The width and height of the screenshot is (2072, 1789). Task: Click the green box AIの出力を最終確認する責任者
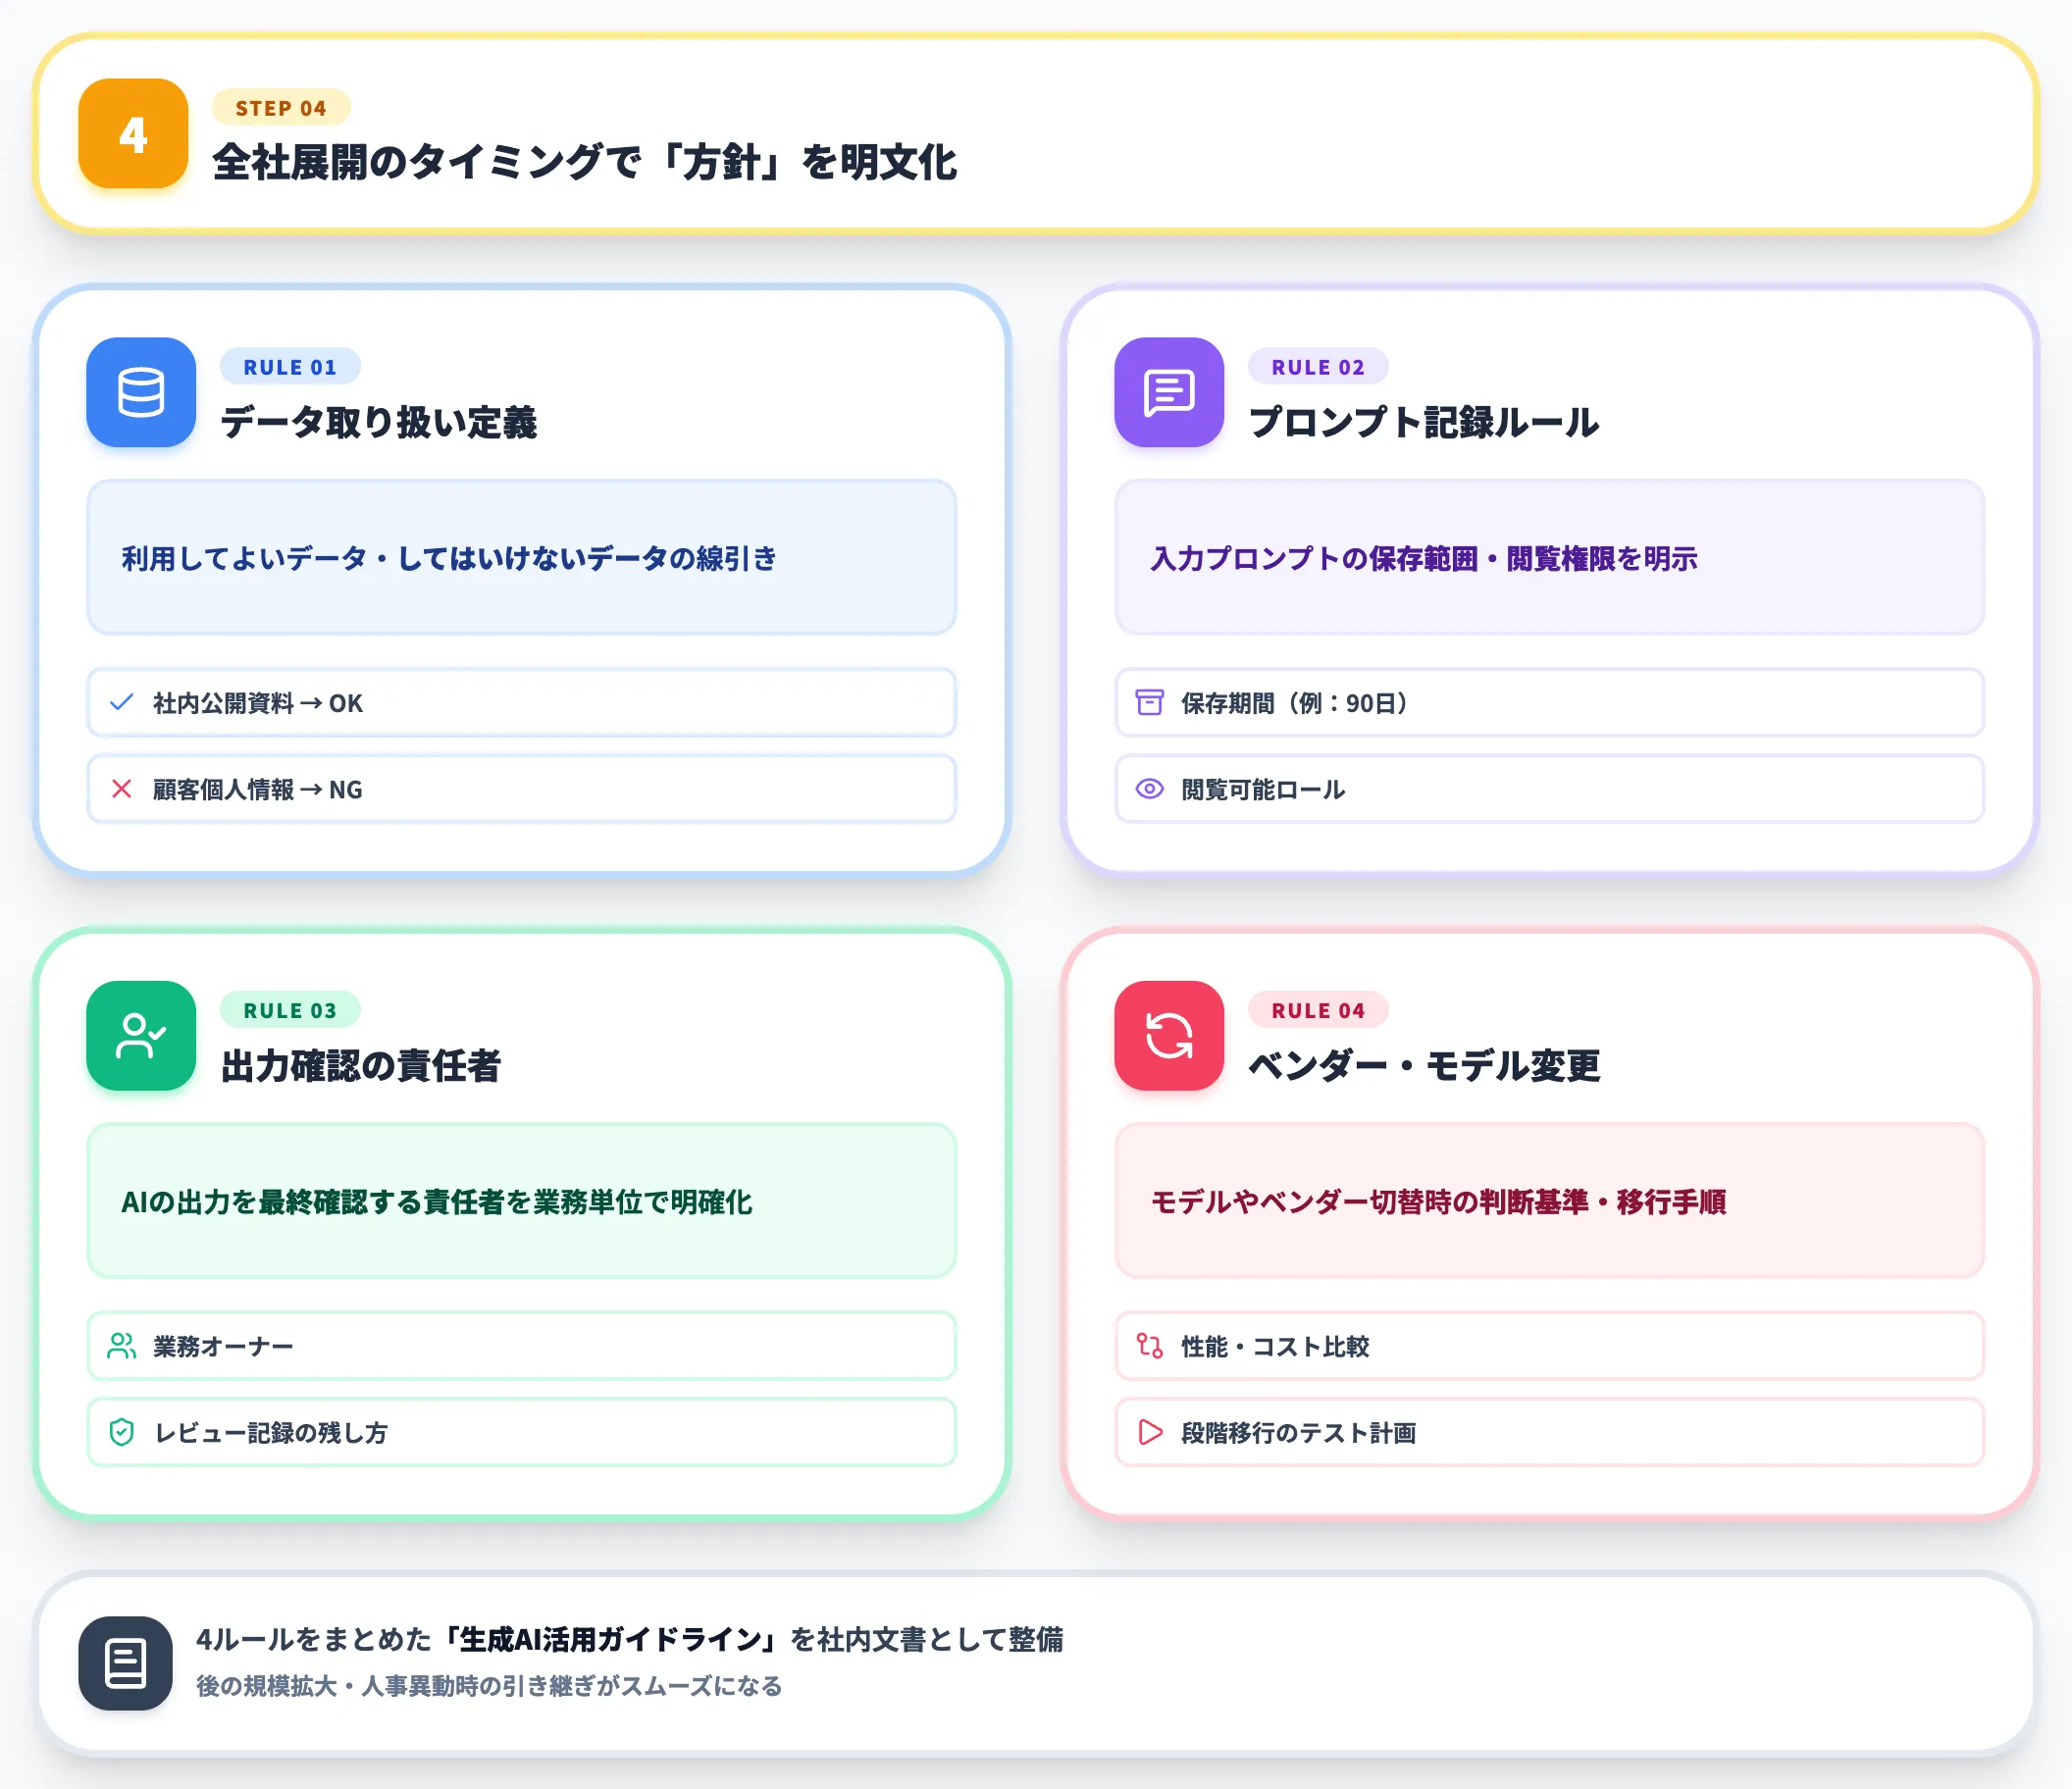point(522,1201)
